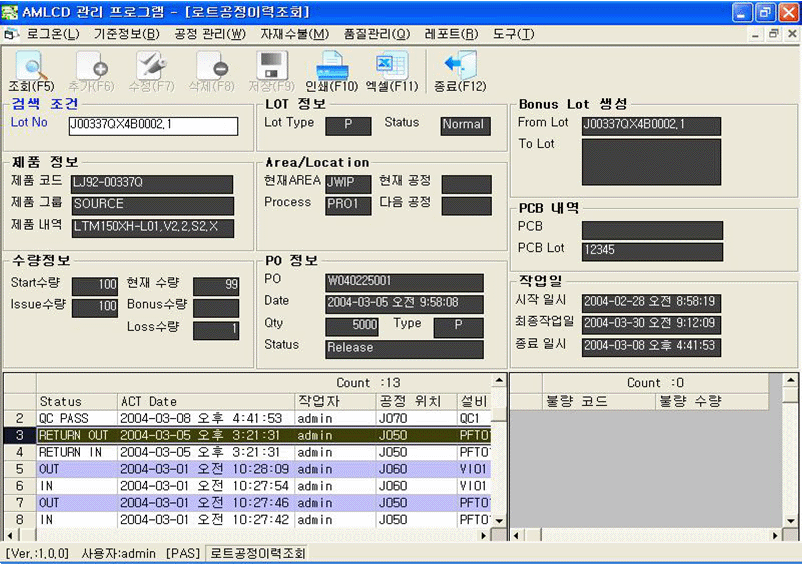Open the 도구(T) menu
Image resolution: width=803 pixels, height=564 pixels.
tap(514, 34)
